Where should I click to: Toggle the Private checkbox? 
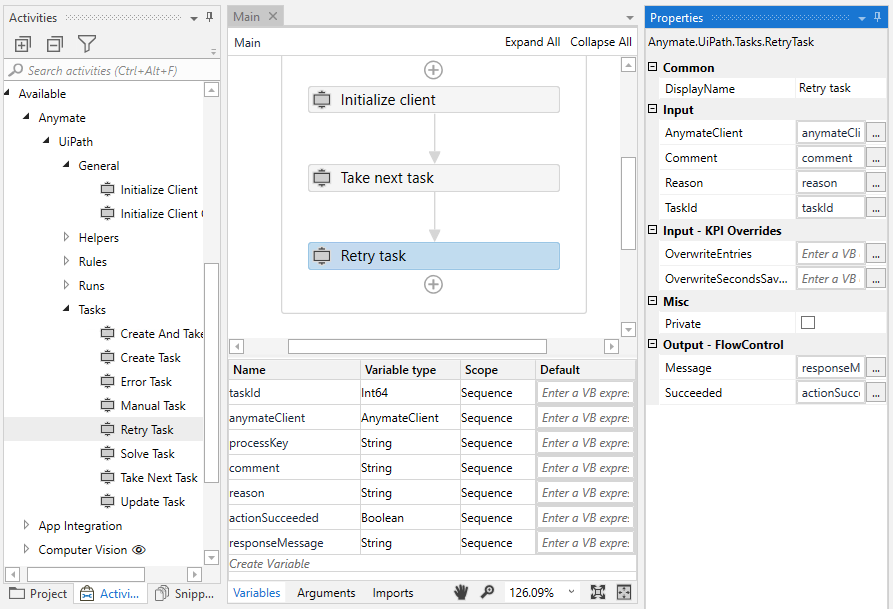[x=808, y=323]
